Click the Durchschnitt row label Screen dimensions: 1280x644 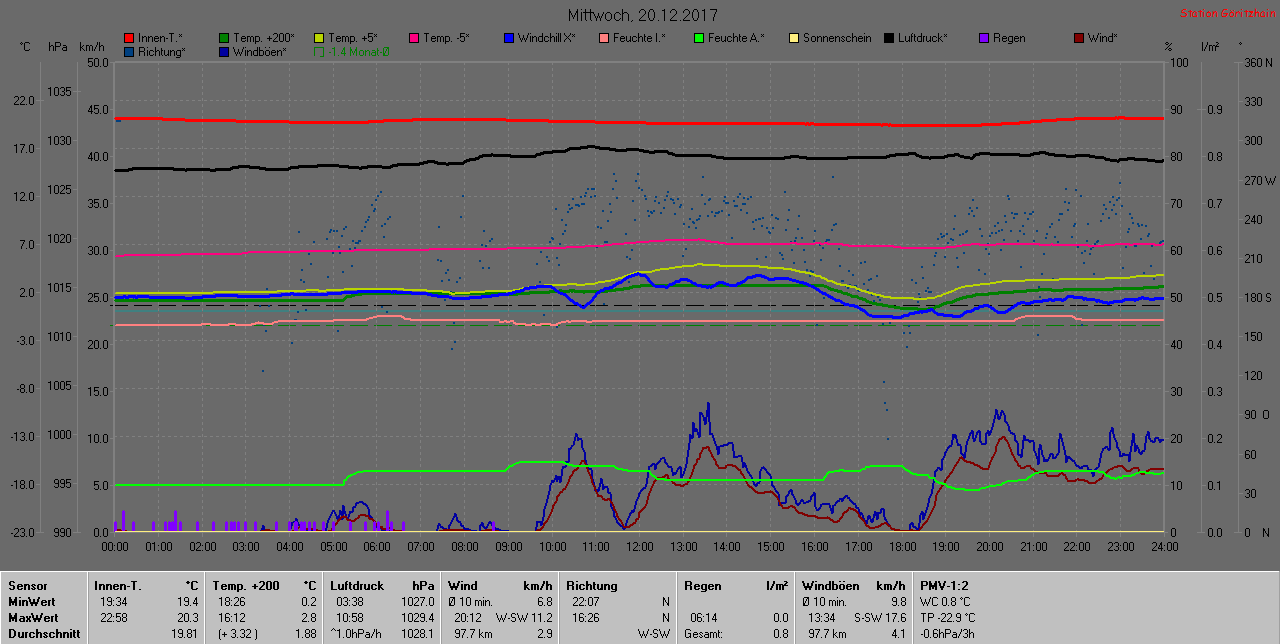(x=43, y=634)
